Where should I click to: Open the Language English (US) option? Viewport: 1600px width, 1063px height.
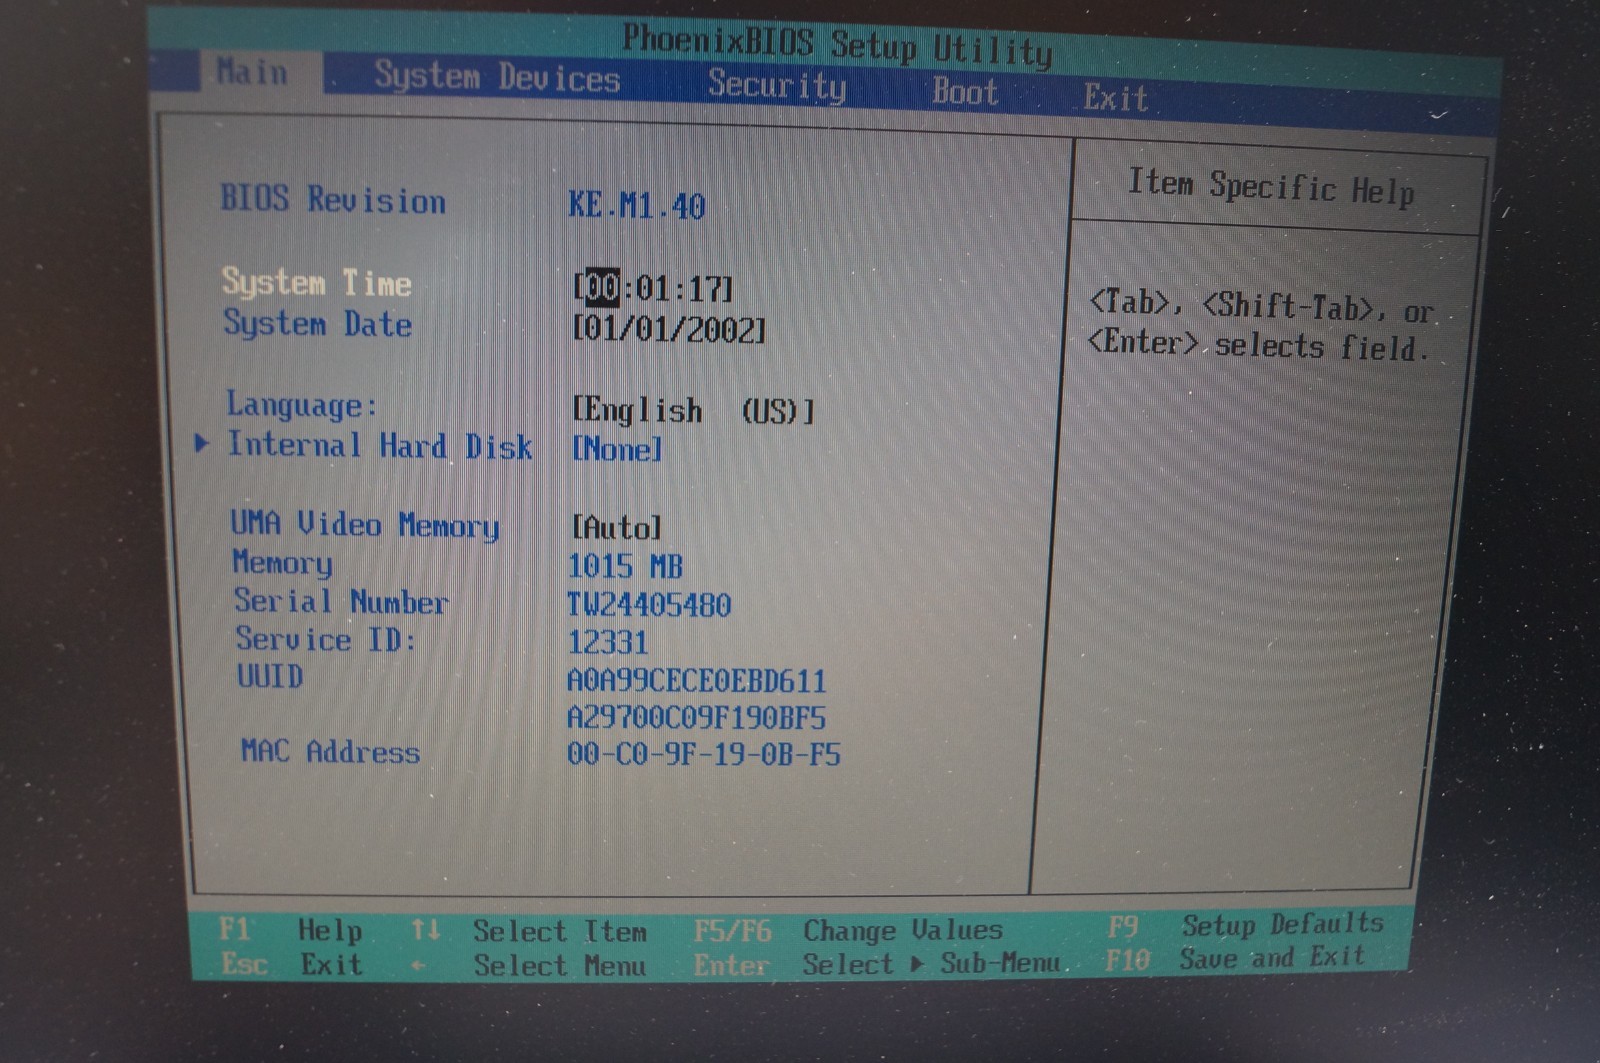coord(693,410)
